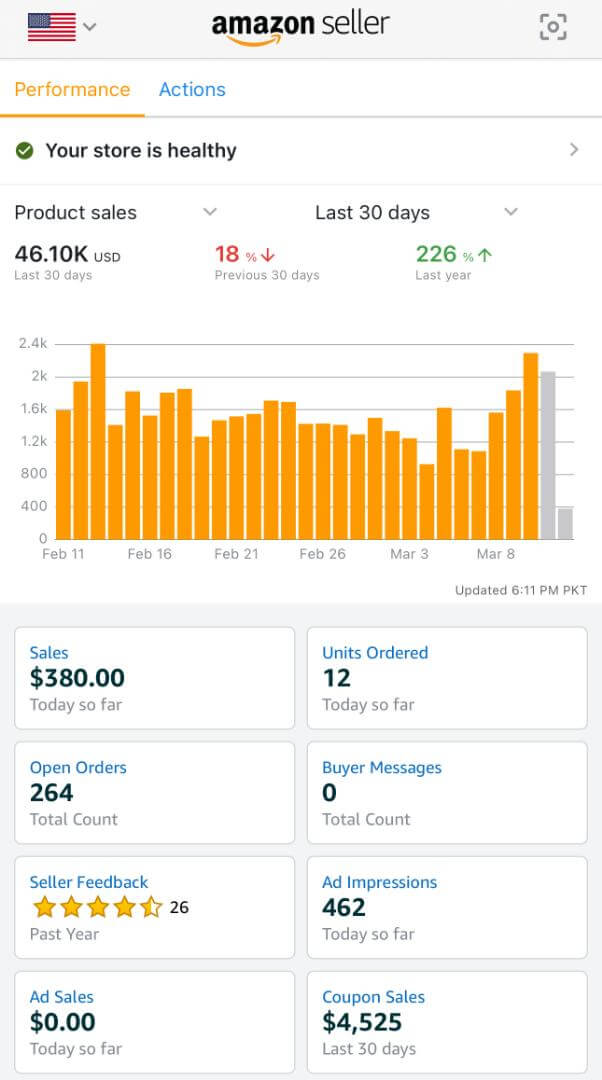Screen dimensions: 602x1080
Task: Expand store health details chevron
Action: point(574,150)
